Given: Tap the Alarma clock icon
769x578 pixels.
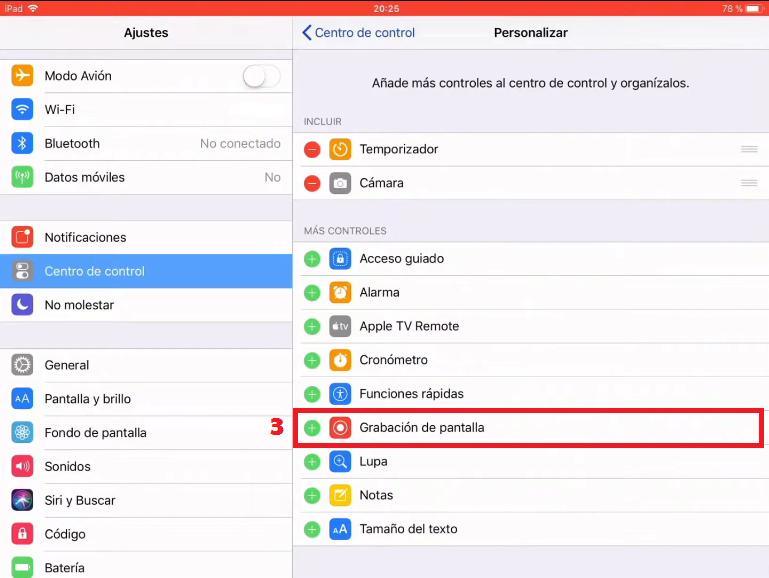Looking at the screenshot, I should (340, 293).
